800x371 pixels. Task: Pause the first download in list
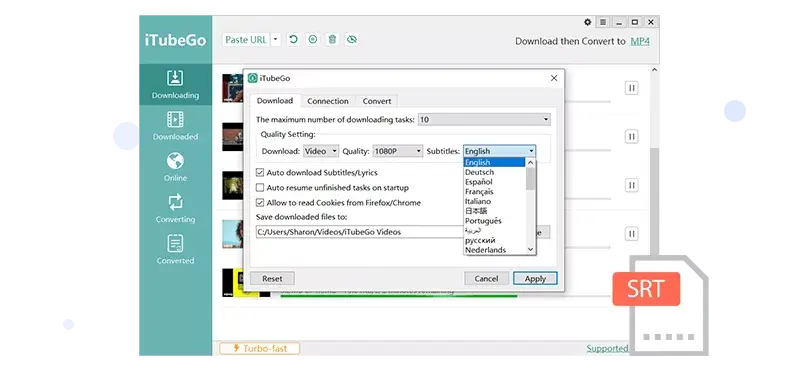click(632, 88)
